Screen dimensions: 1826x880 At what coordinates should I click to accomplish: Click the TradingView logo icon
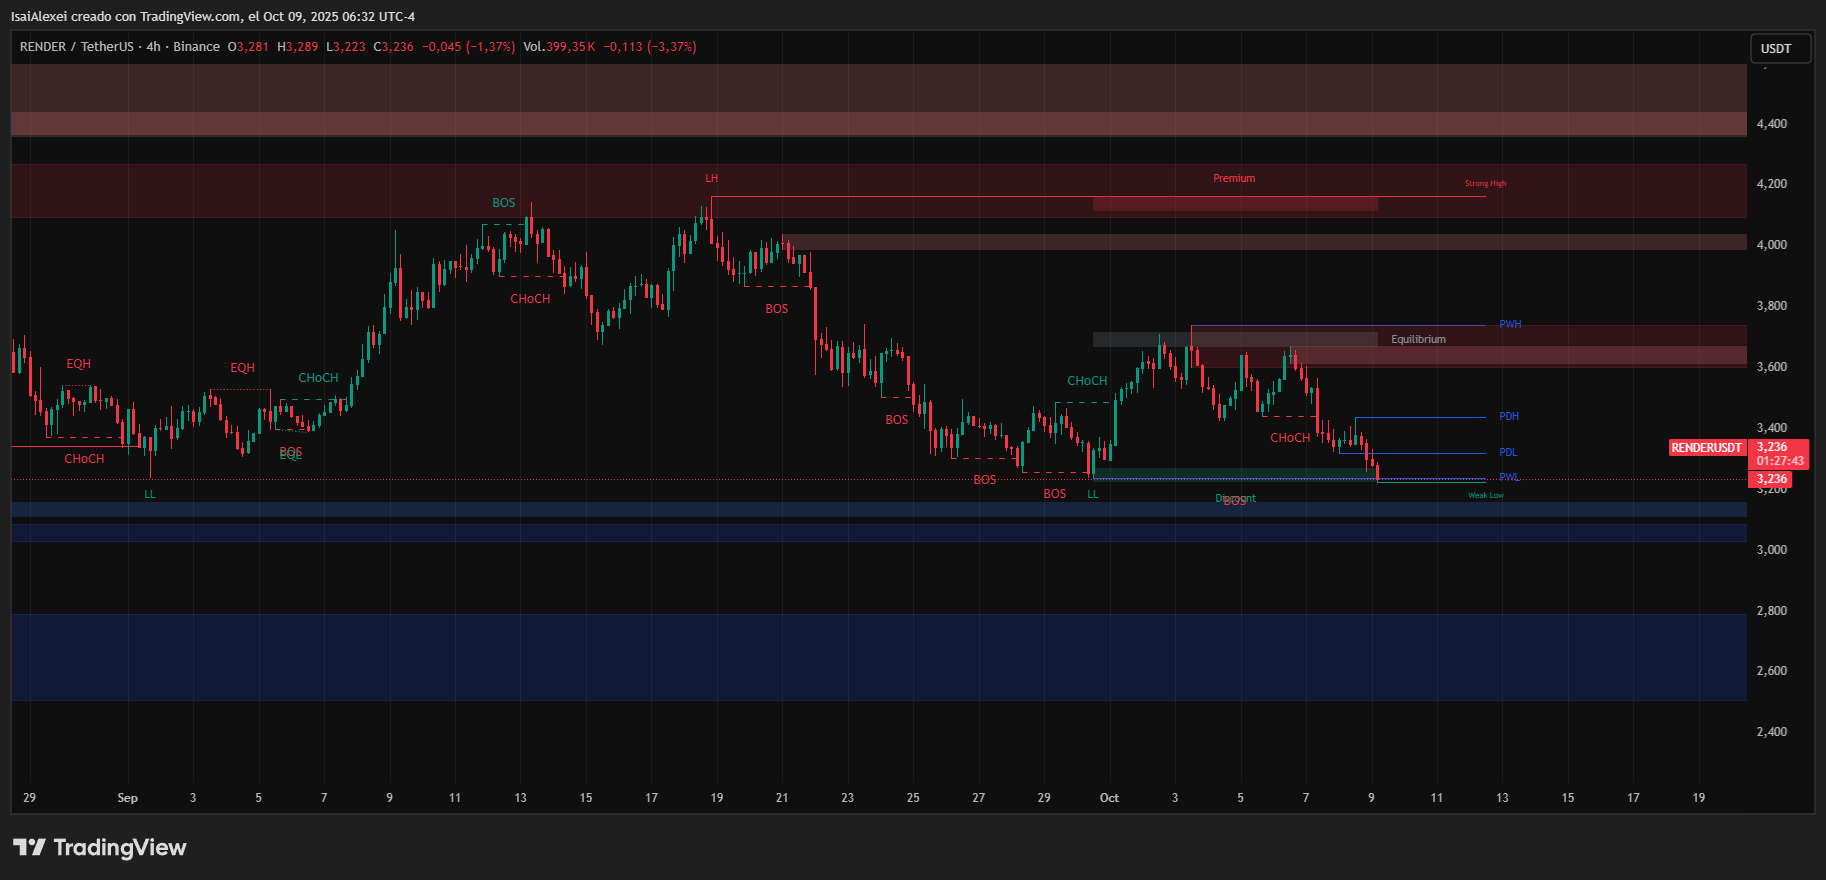30,848
